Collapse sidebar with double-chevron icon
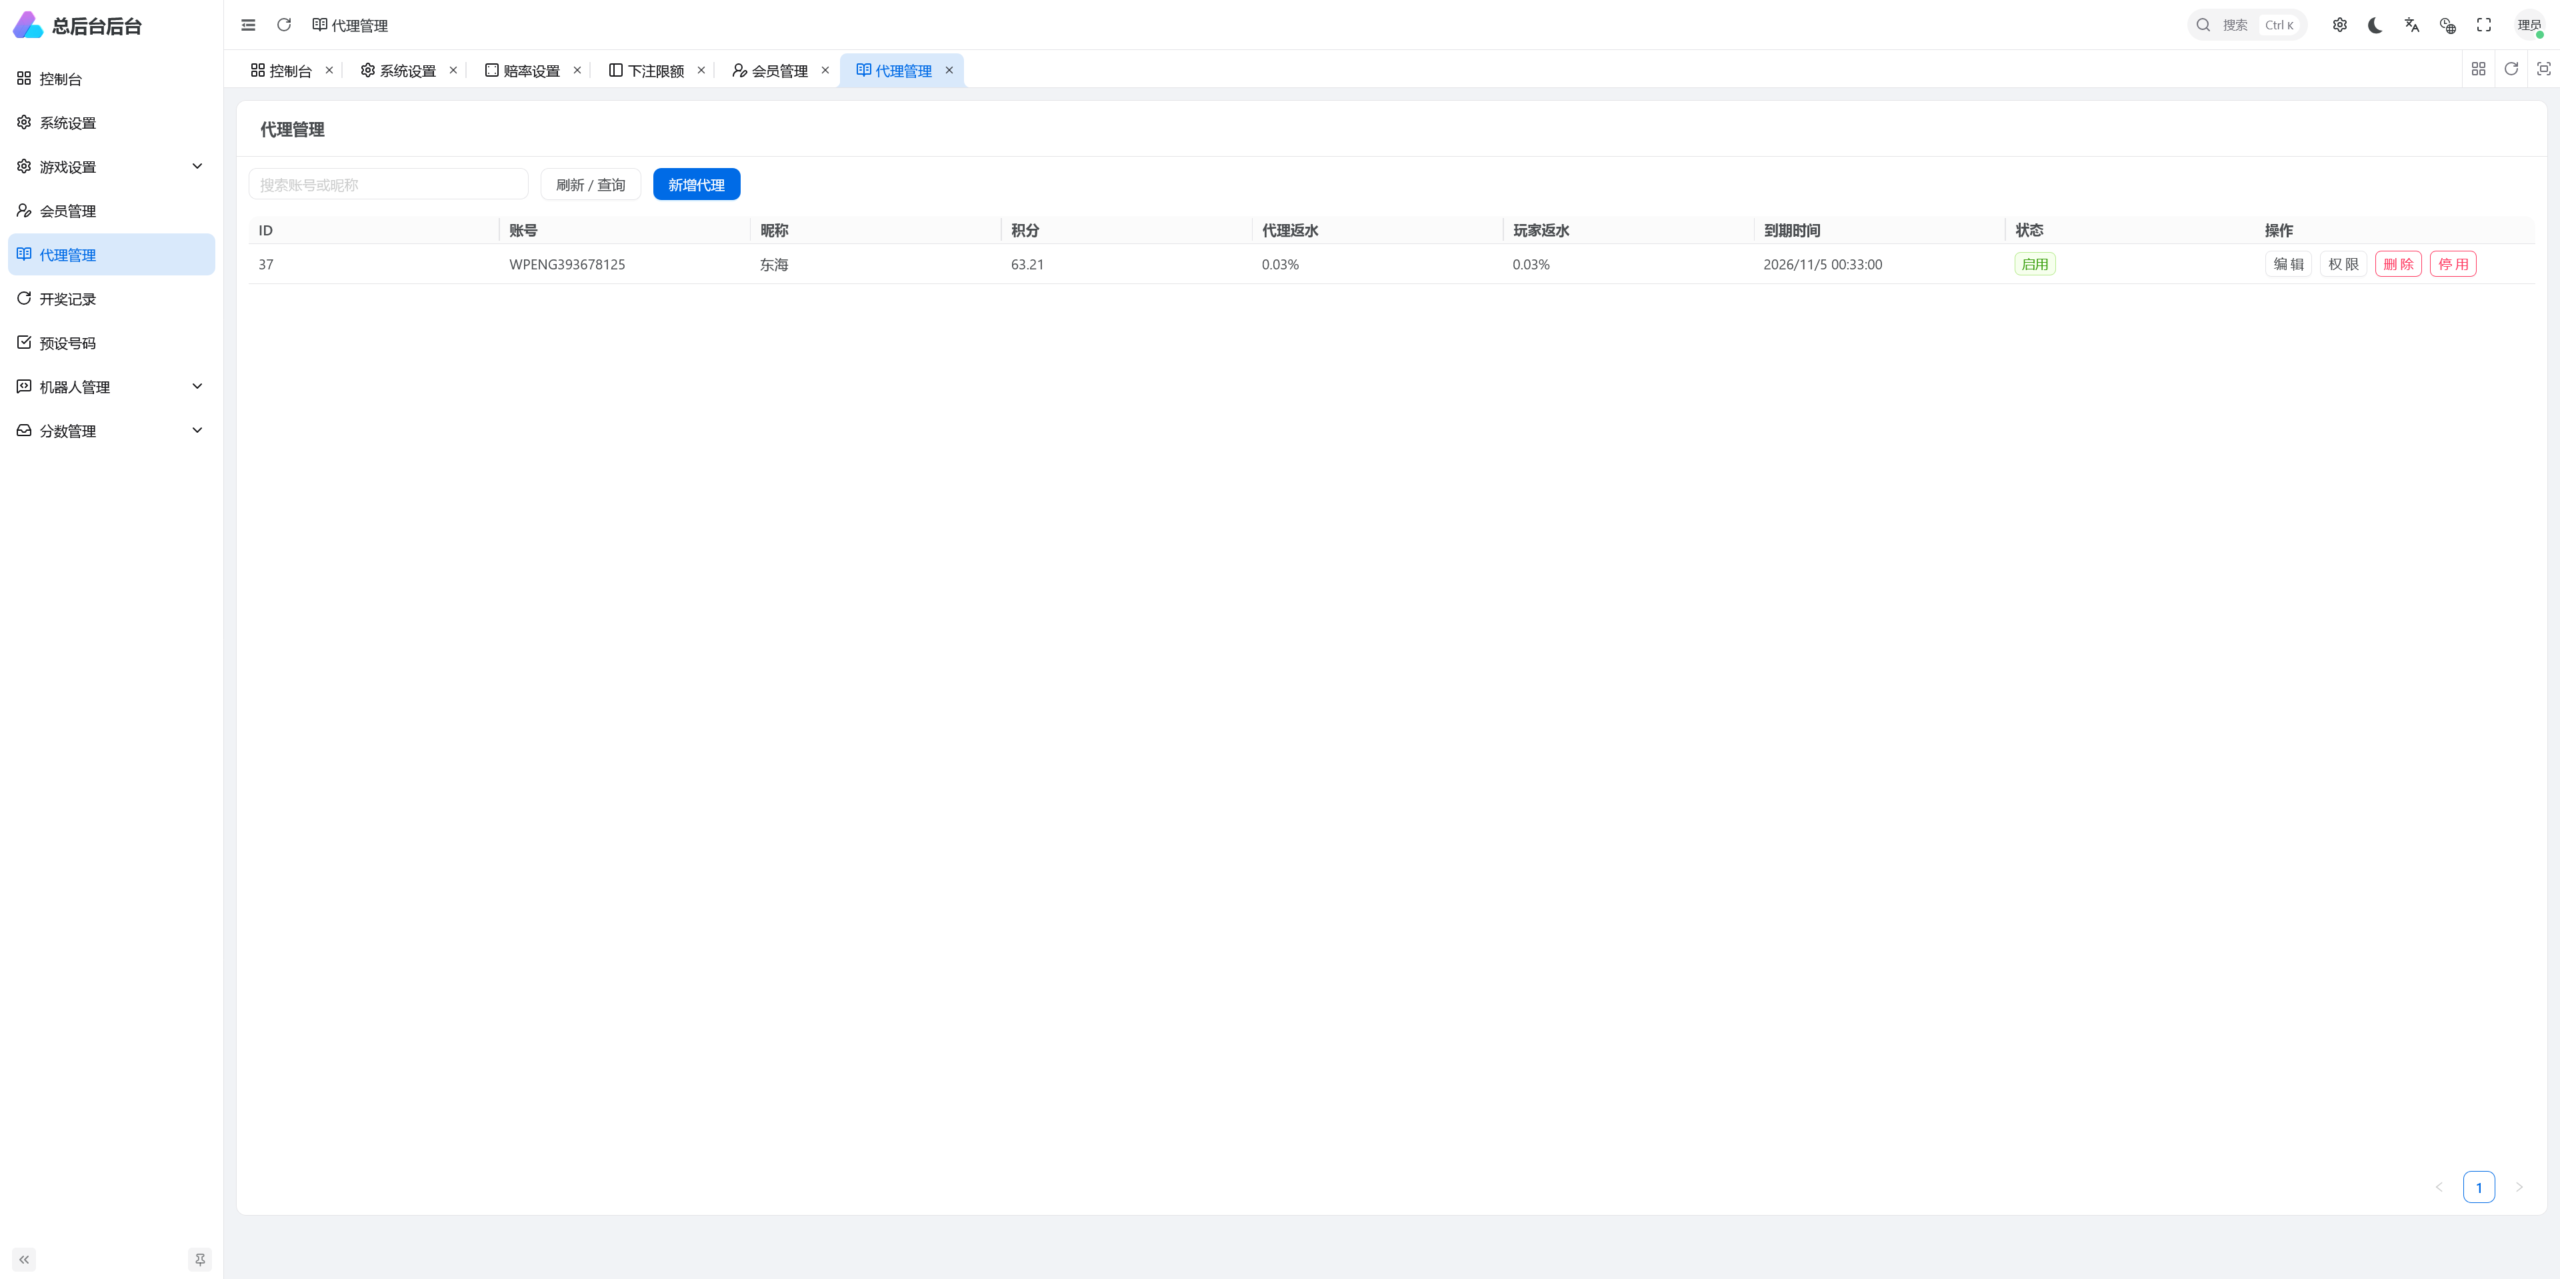The image size is (2560, 1279). 24,1259
